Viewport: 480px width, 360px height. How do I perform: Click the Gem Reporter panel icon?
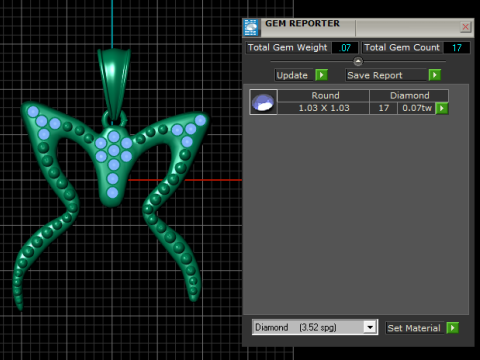click(x=251, y=28)
